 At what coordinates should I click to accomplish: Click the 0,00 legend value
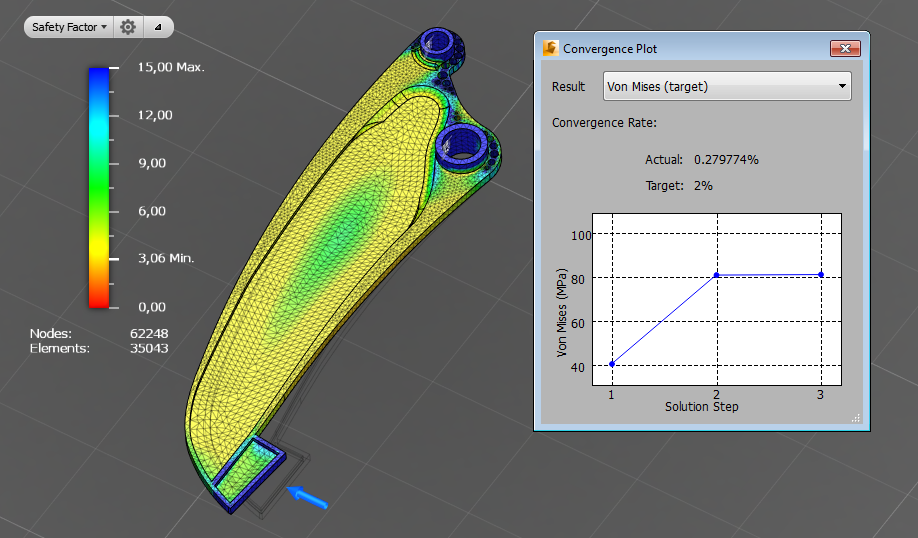[152, 307]
